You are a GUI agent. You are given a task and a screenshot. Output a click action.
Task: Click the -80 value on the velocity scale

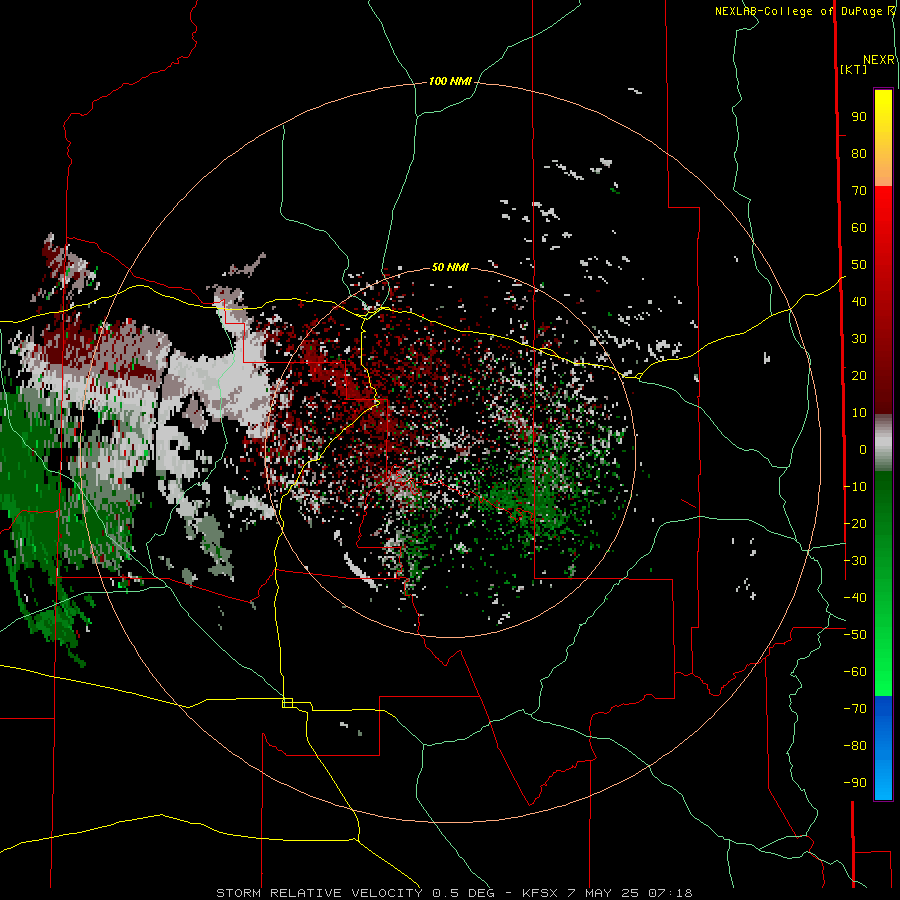click(x=855, y=746)
